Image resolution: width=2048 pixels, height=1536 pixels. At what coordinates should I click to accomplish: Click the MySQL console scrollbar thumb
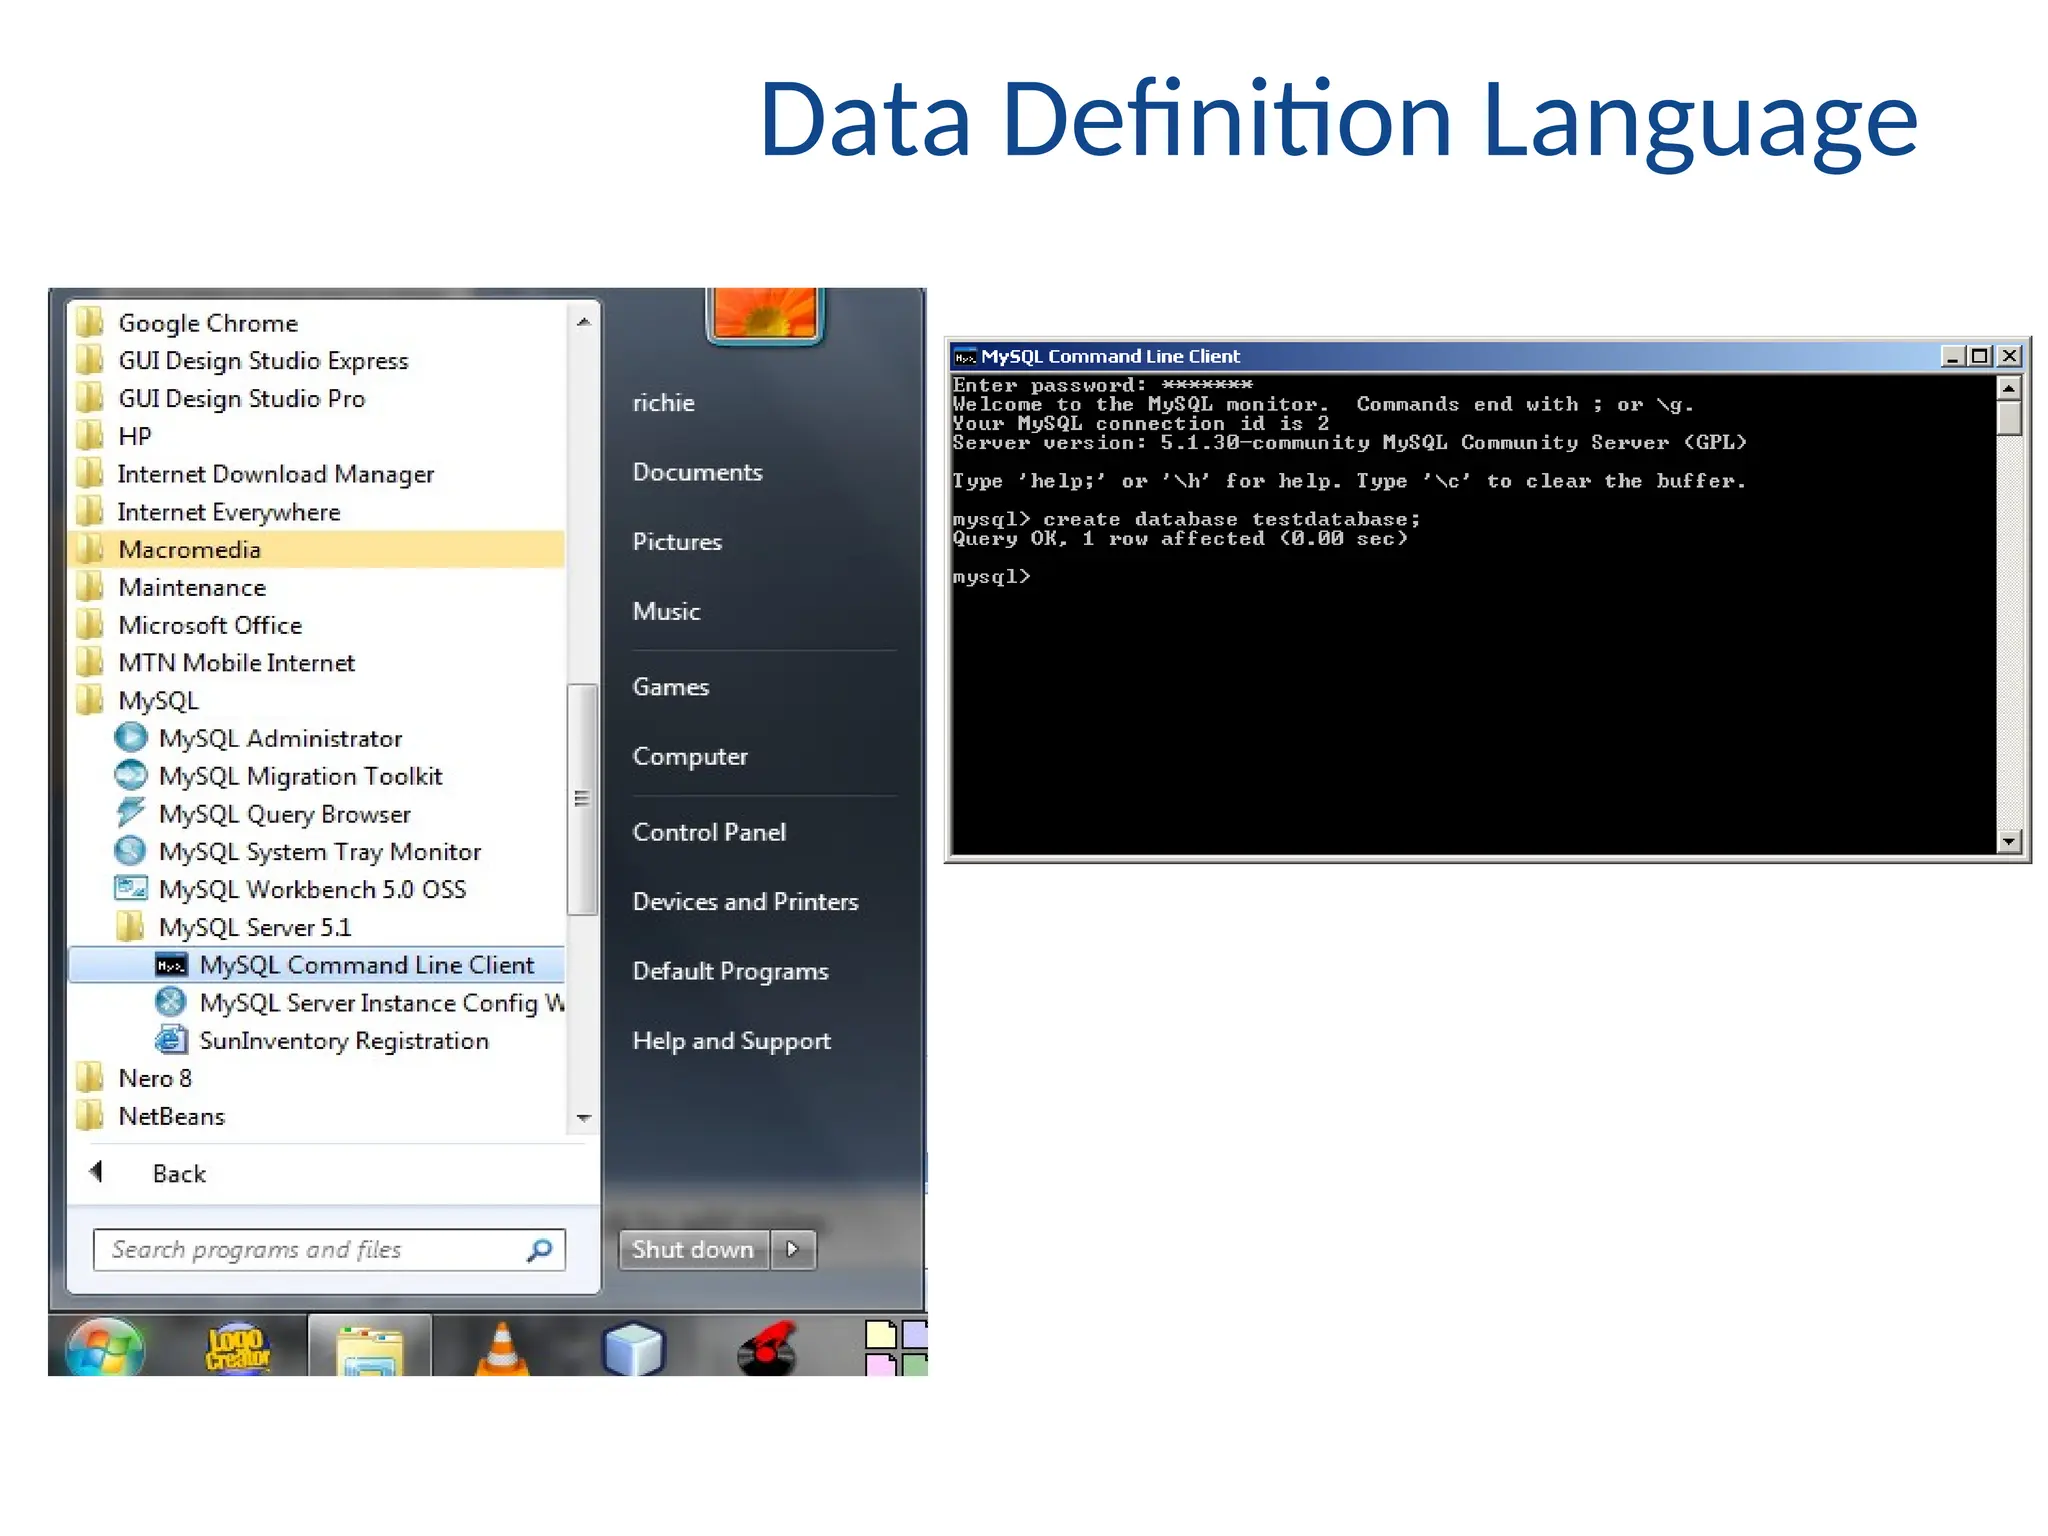tap(2009, 418)
